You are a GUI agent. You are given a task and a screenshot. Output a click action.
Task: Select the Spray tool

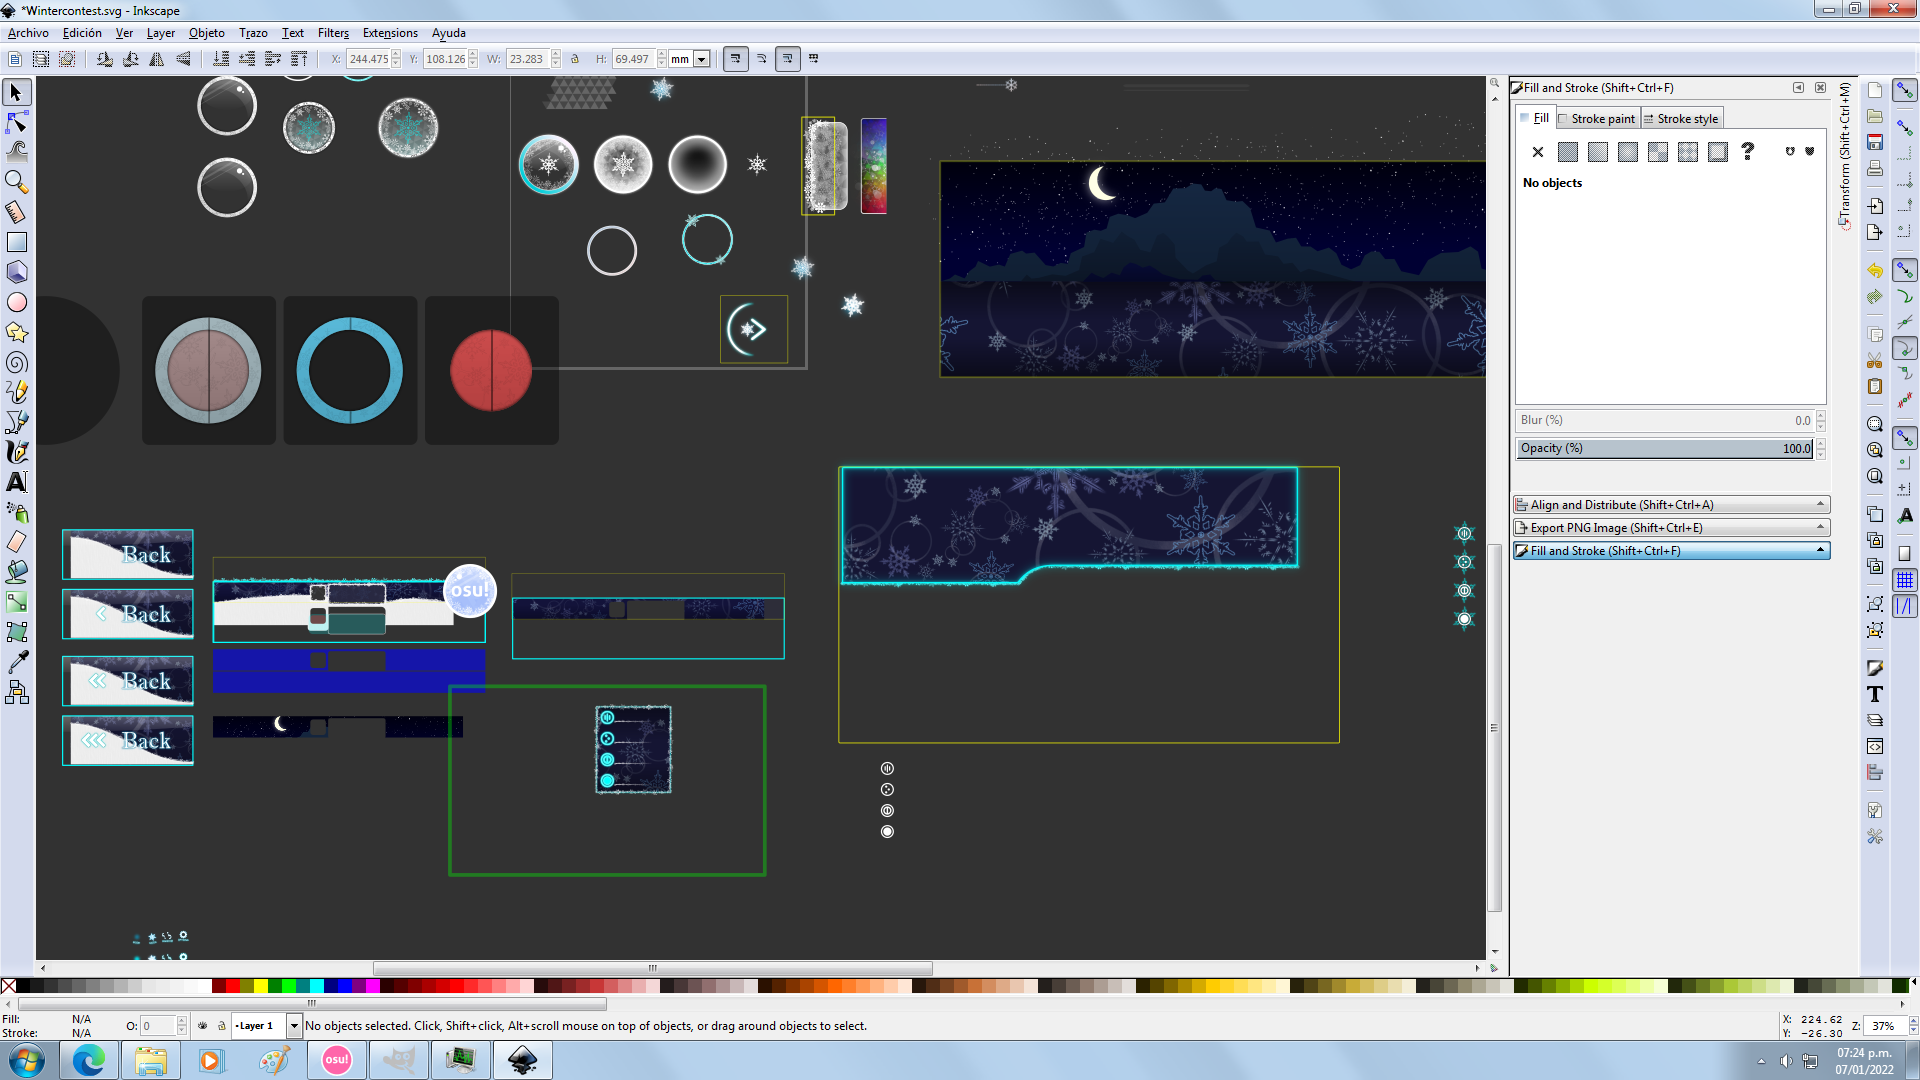[x=16, y=512]
